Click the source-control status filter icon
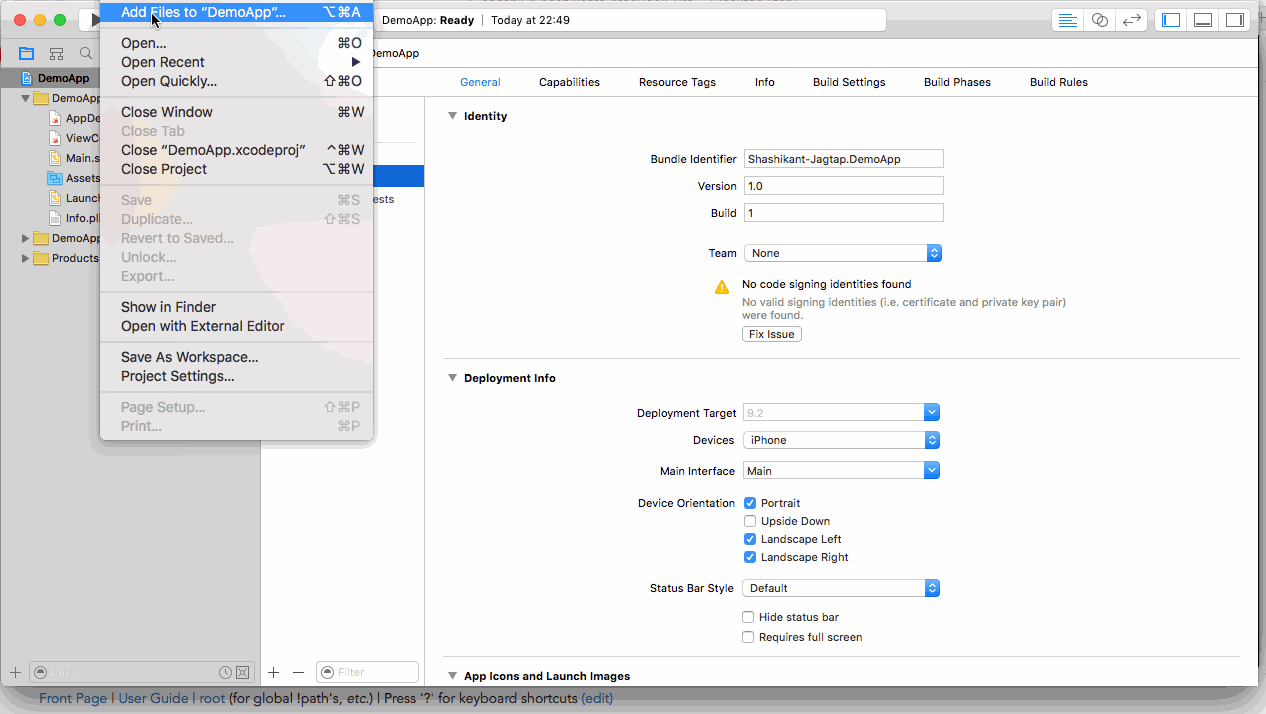The image size is (1266, 714). pos(242,673)
